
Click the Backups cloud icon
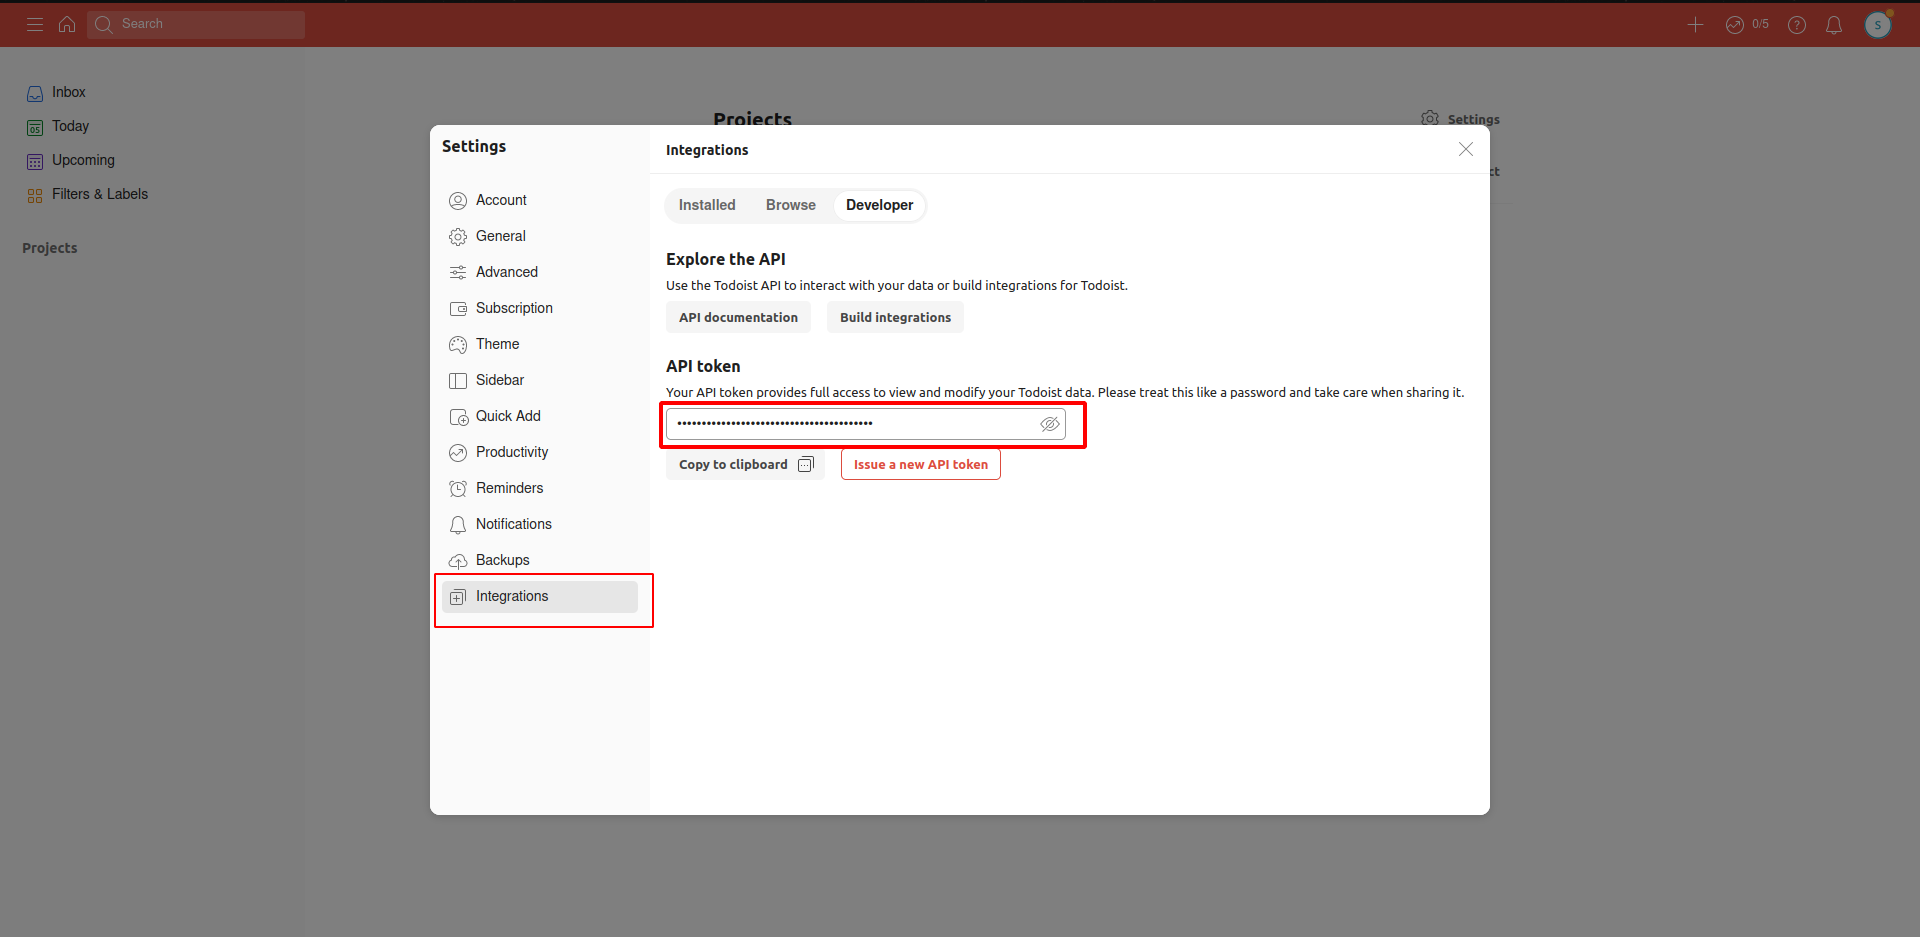pos(458,561)
